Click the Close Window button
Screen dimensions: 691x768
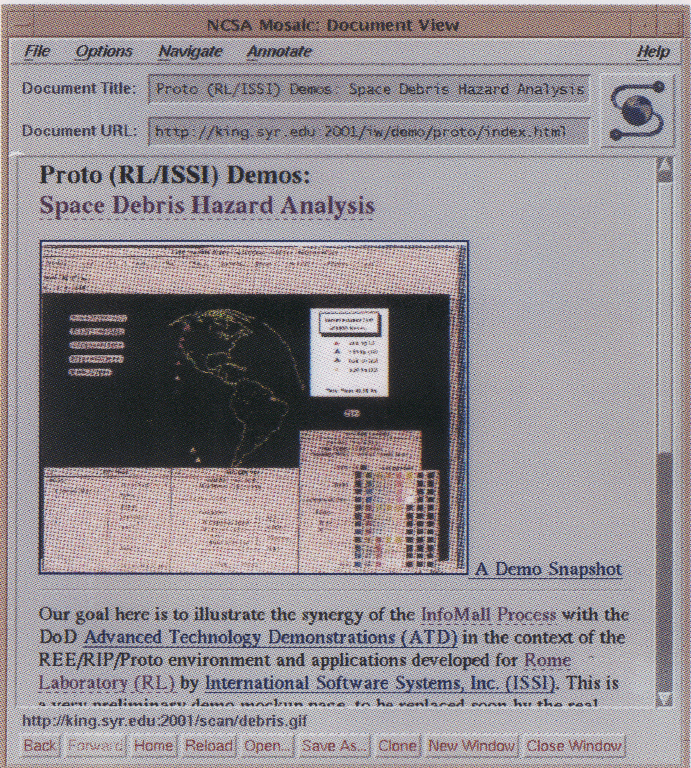[573, 745]
